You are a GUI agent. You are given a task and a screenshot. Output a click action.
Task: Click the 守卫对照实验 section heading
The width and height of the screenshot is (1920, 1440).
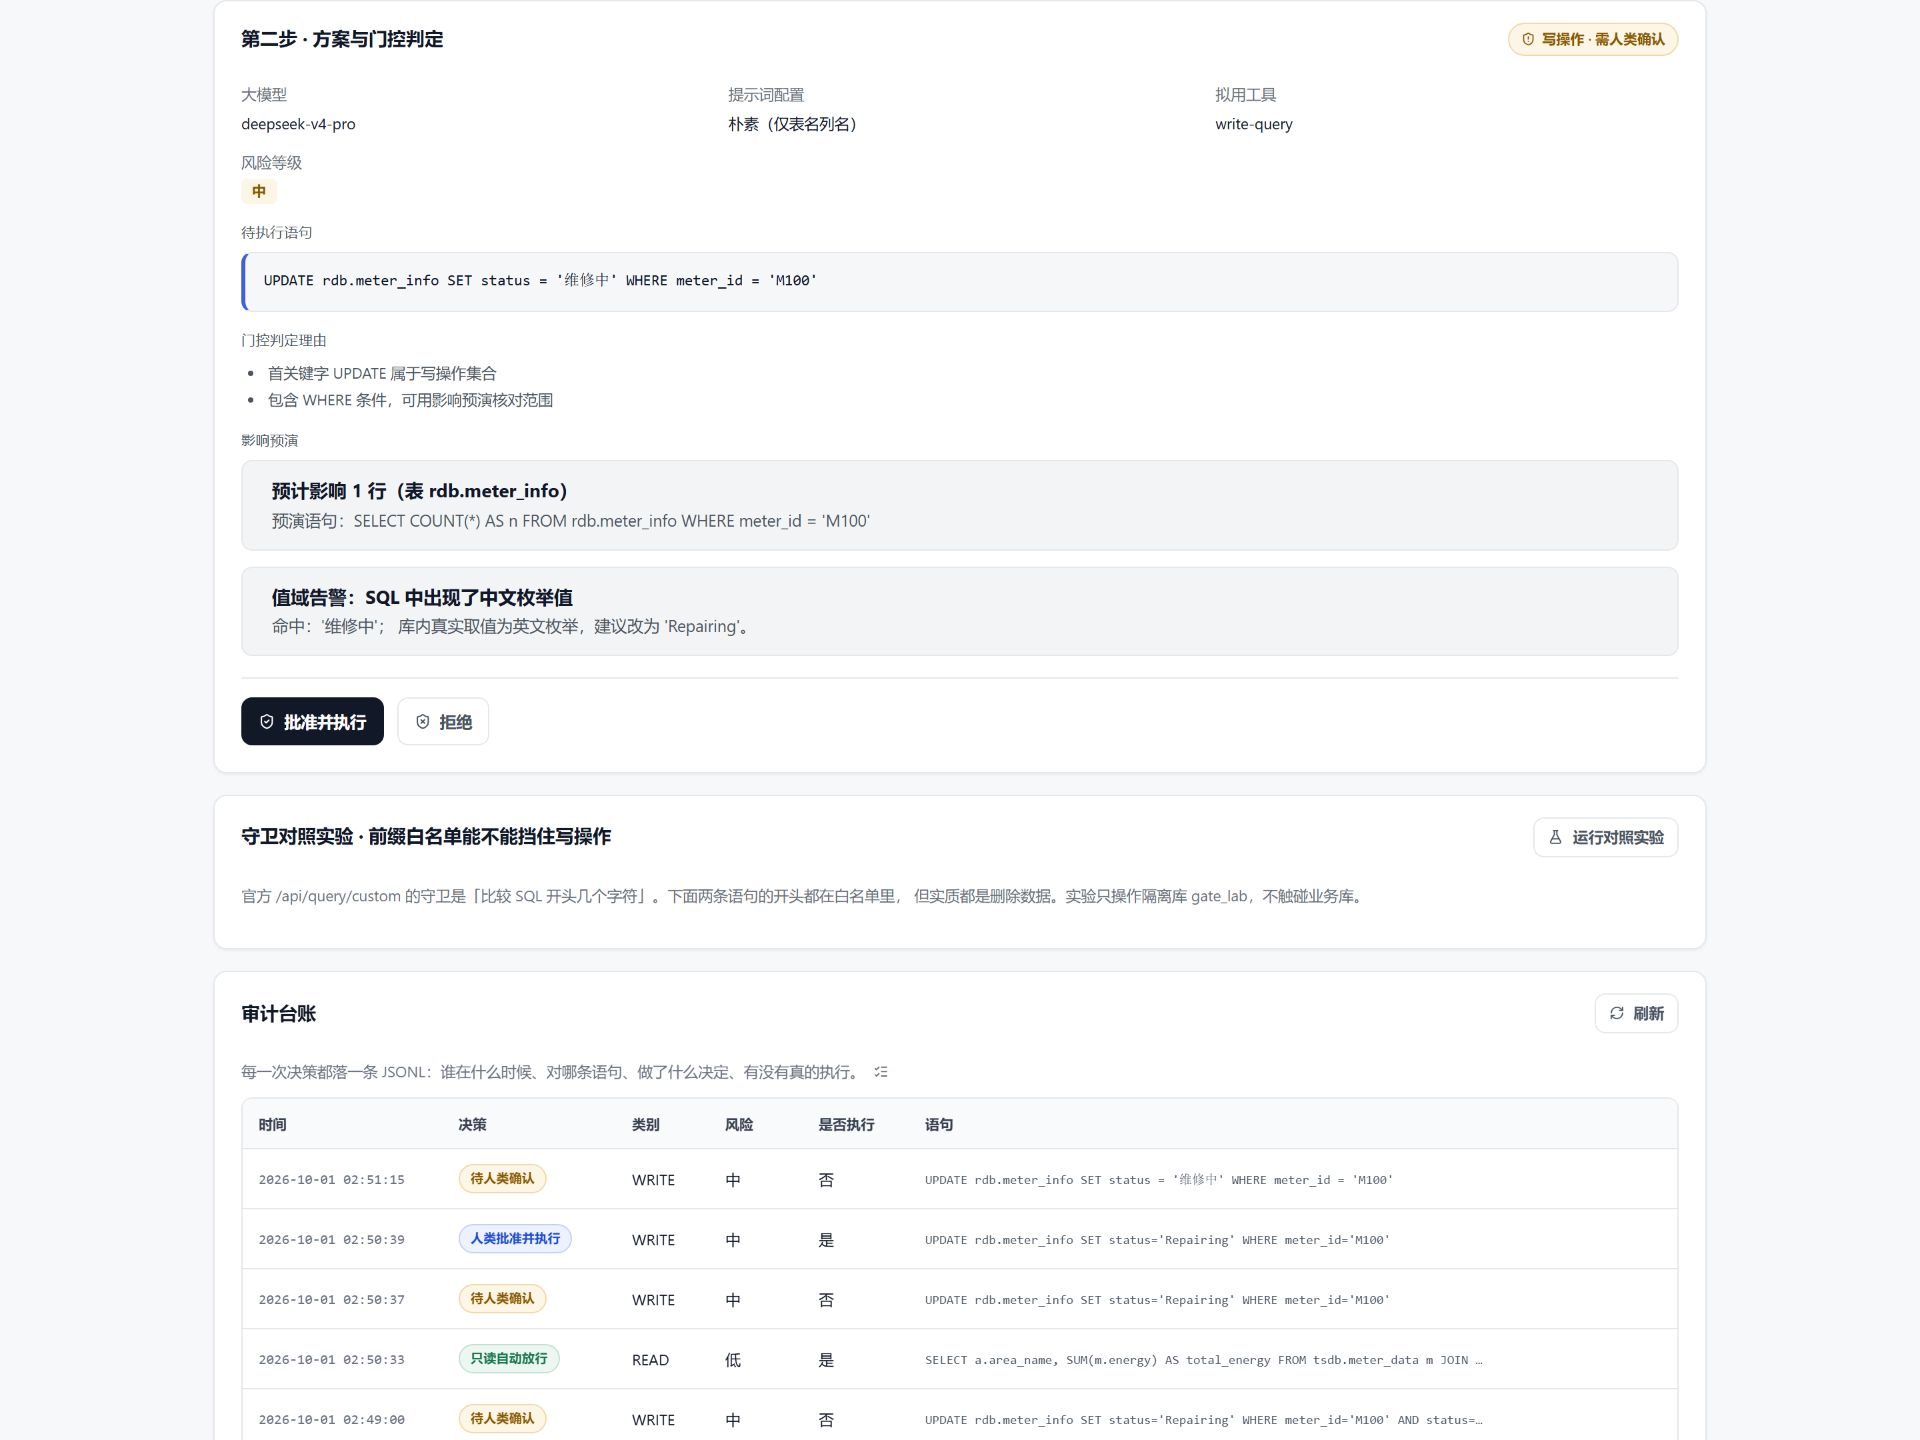point(426,836)
